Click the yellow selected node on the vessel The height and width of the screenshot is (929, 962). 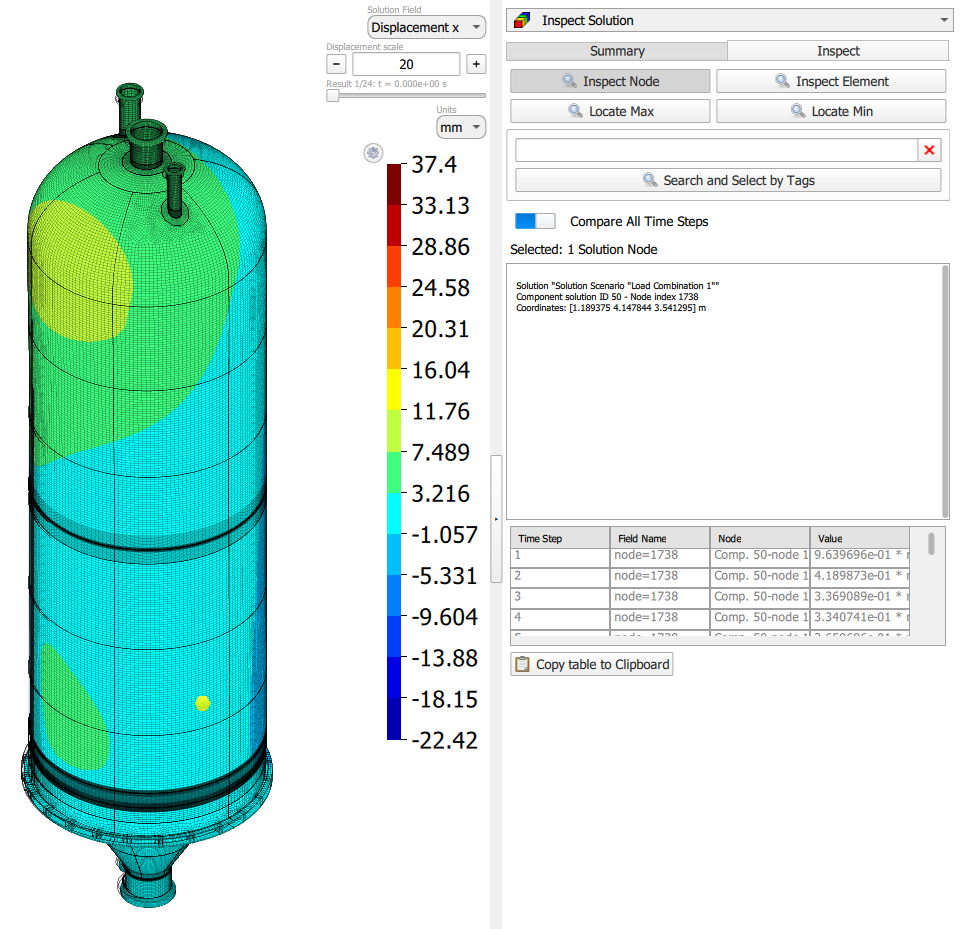[x=202, y=703]
